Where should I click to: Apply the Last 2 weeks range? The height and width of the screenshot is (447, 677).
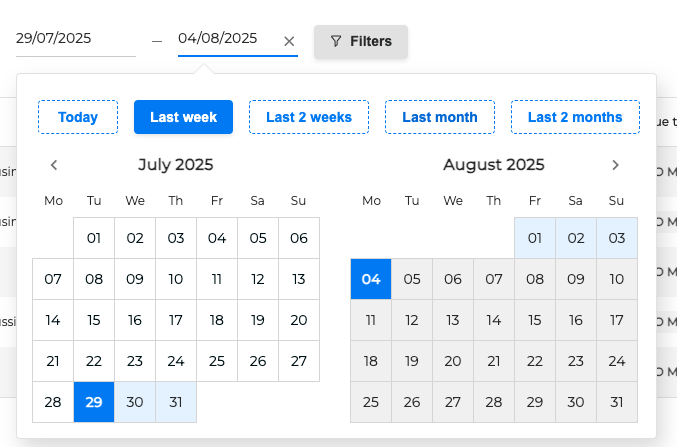[x=309, y=117]
